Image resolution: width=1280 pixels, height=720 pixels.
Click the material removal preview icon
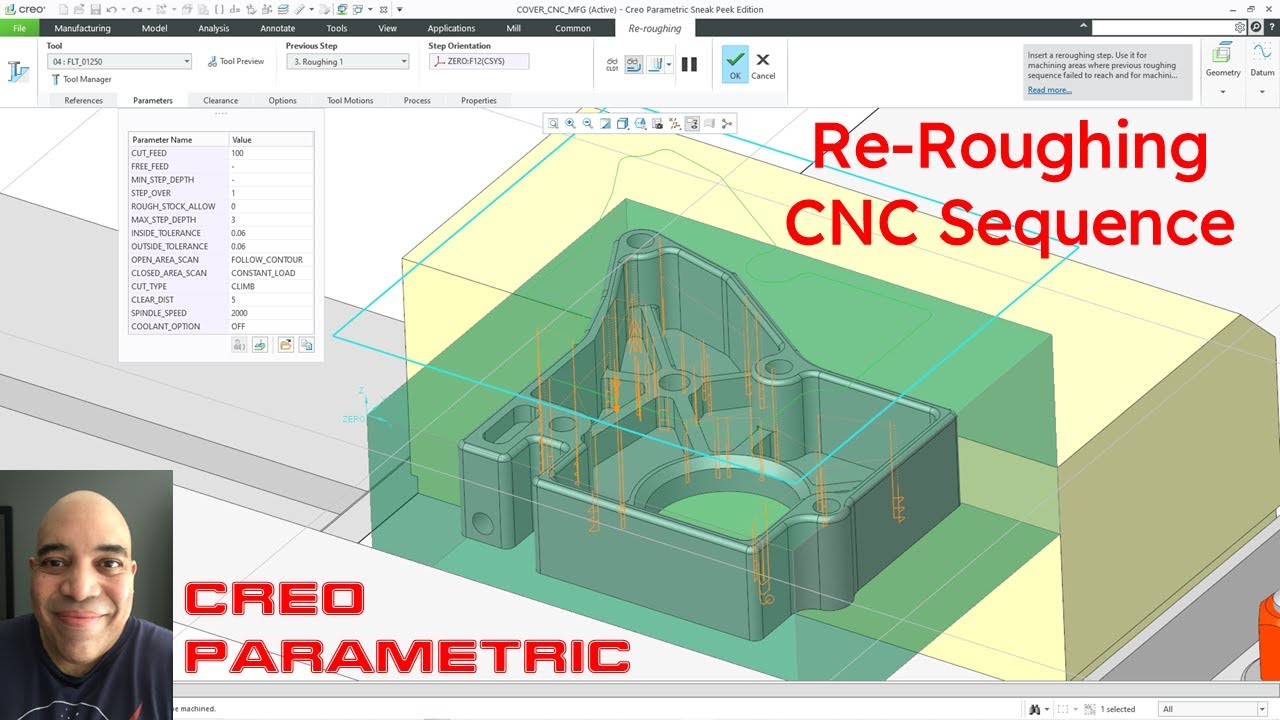coord(656,65)
